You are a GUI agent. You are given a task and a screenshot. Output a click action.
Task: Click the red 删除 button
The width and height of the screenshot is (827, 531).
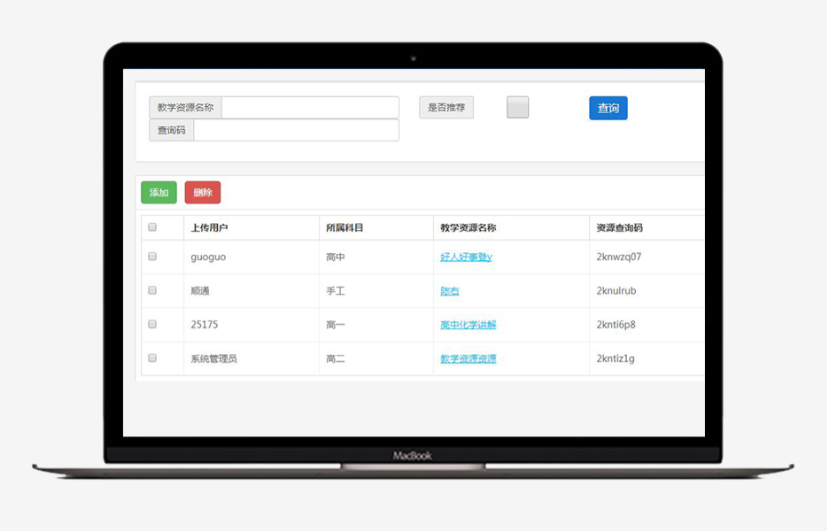coord(202,192)
